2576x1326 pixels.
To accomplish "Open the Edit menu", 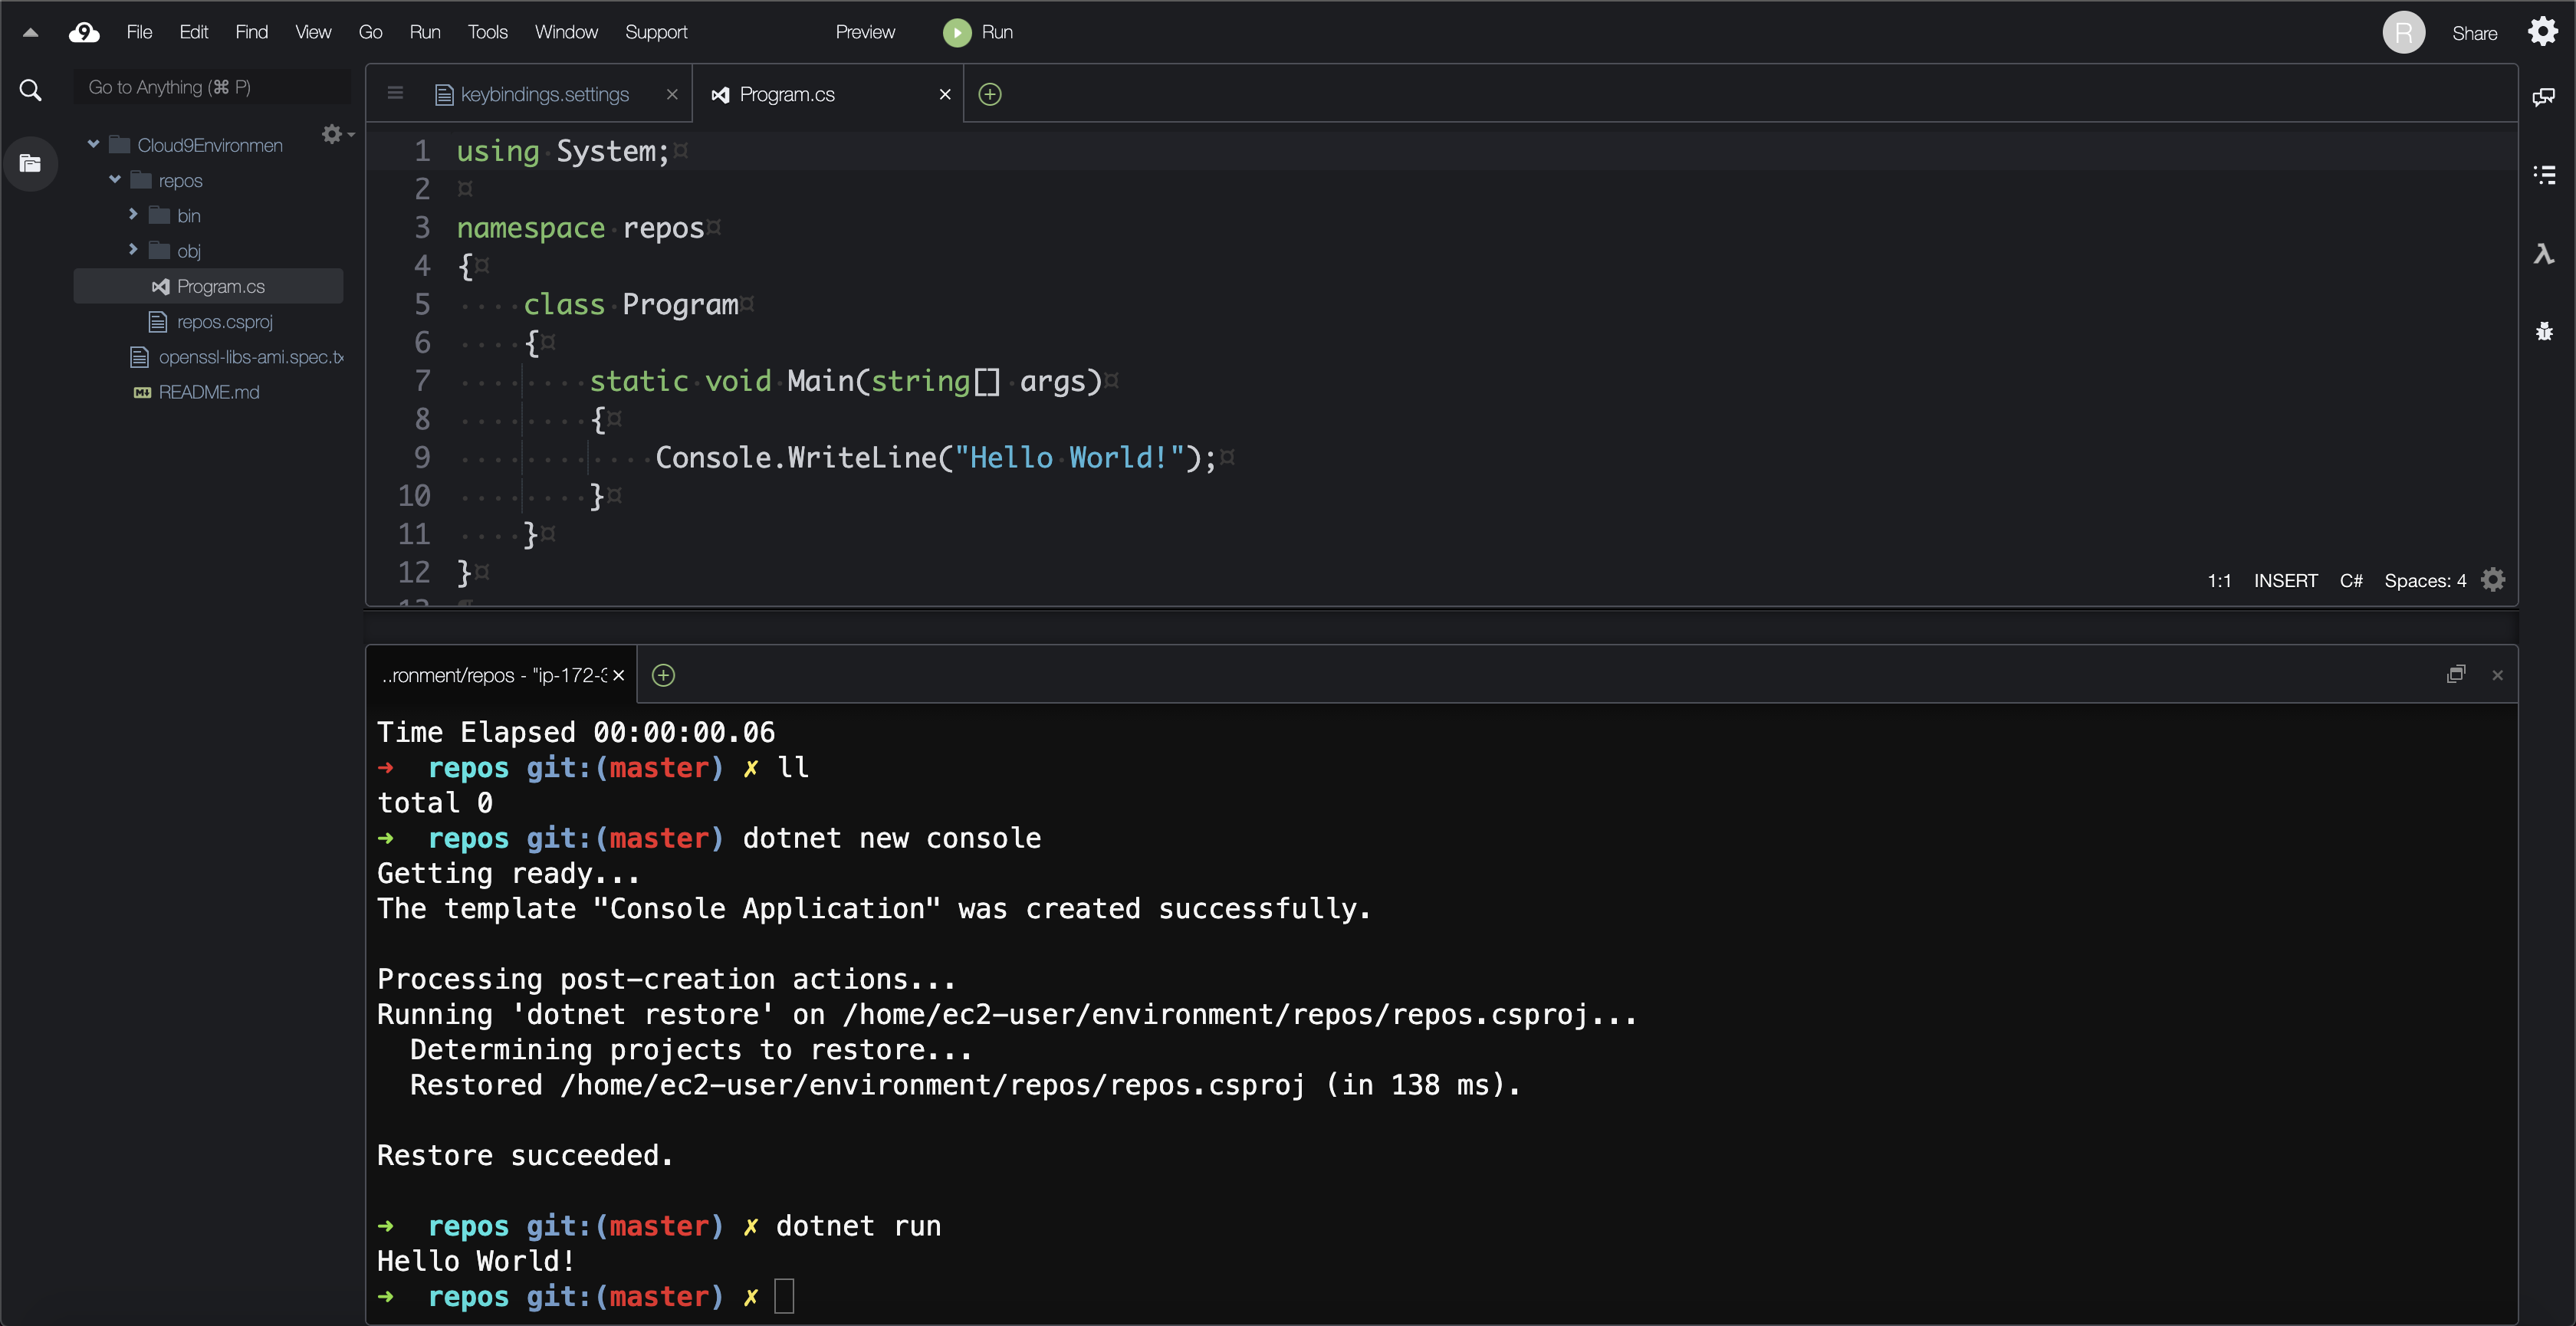I will pos(193,32).
